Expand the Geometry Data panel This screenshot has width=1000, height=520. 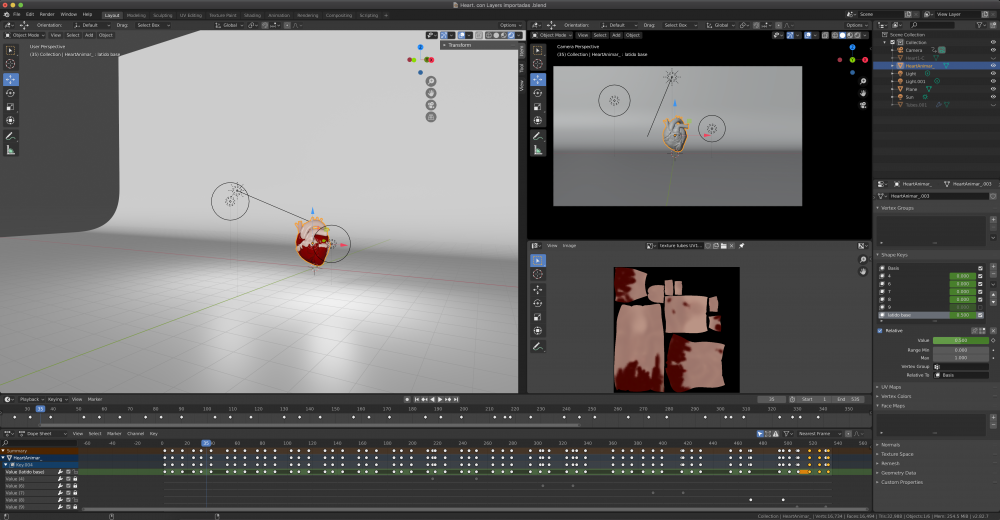[x=898, y=473]
